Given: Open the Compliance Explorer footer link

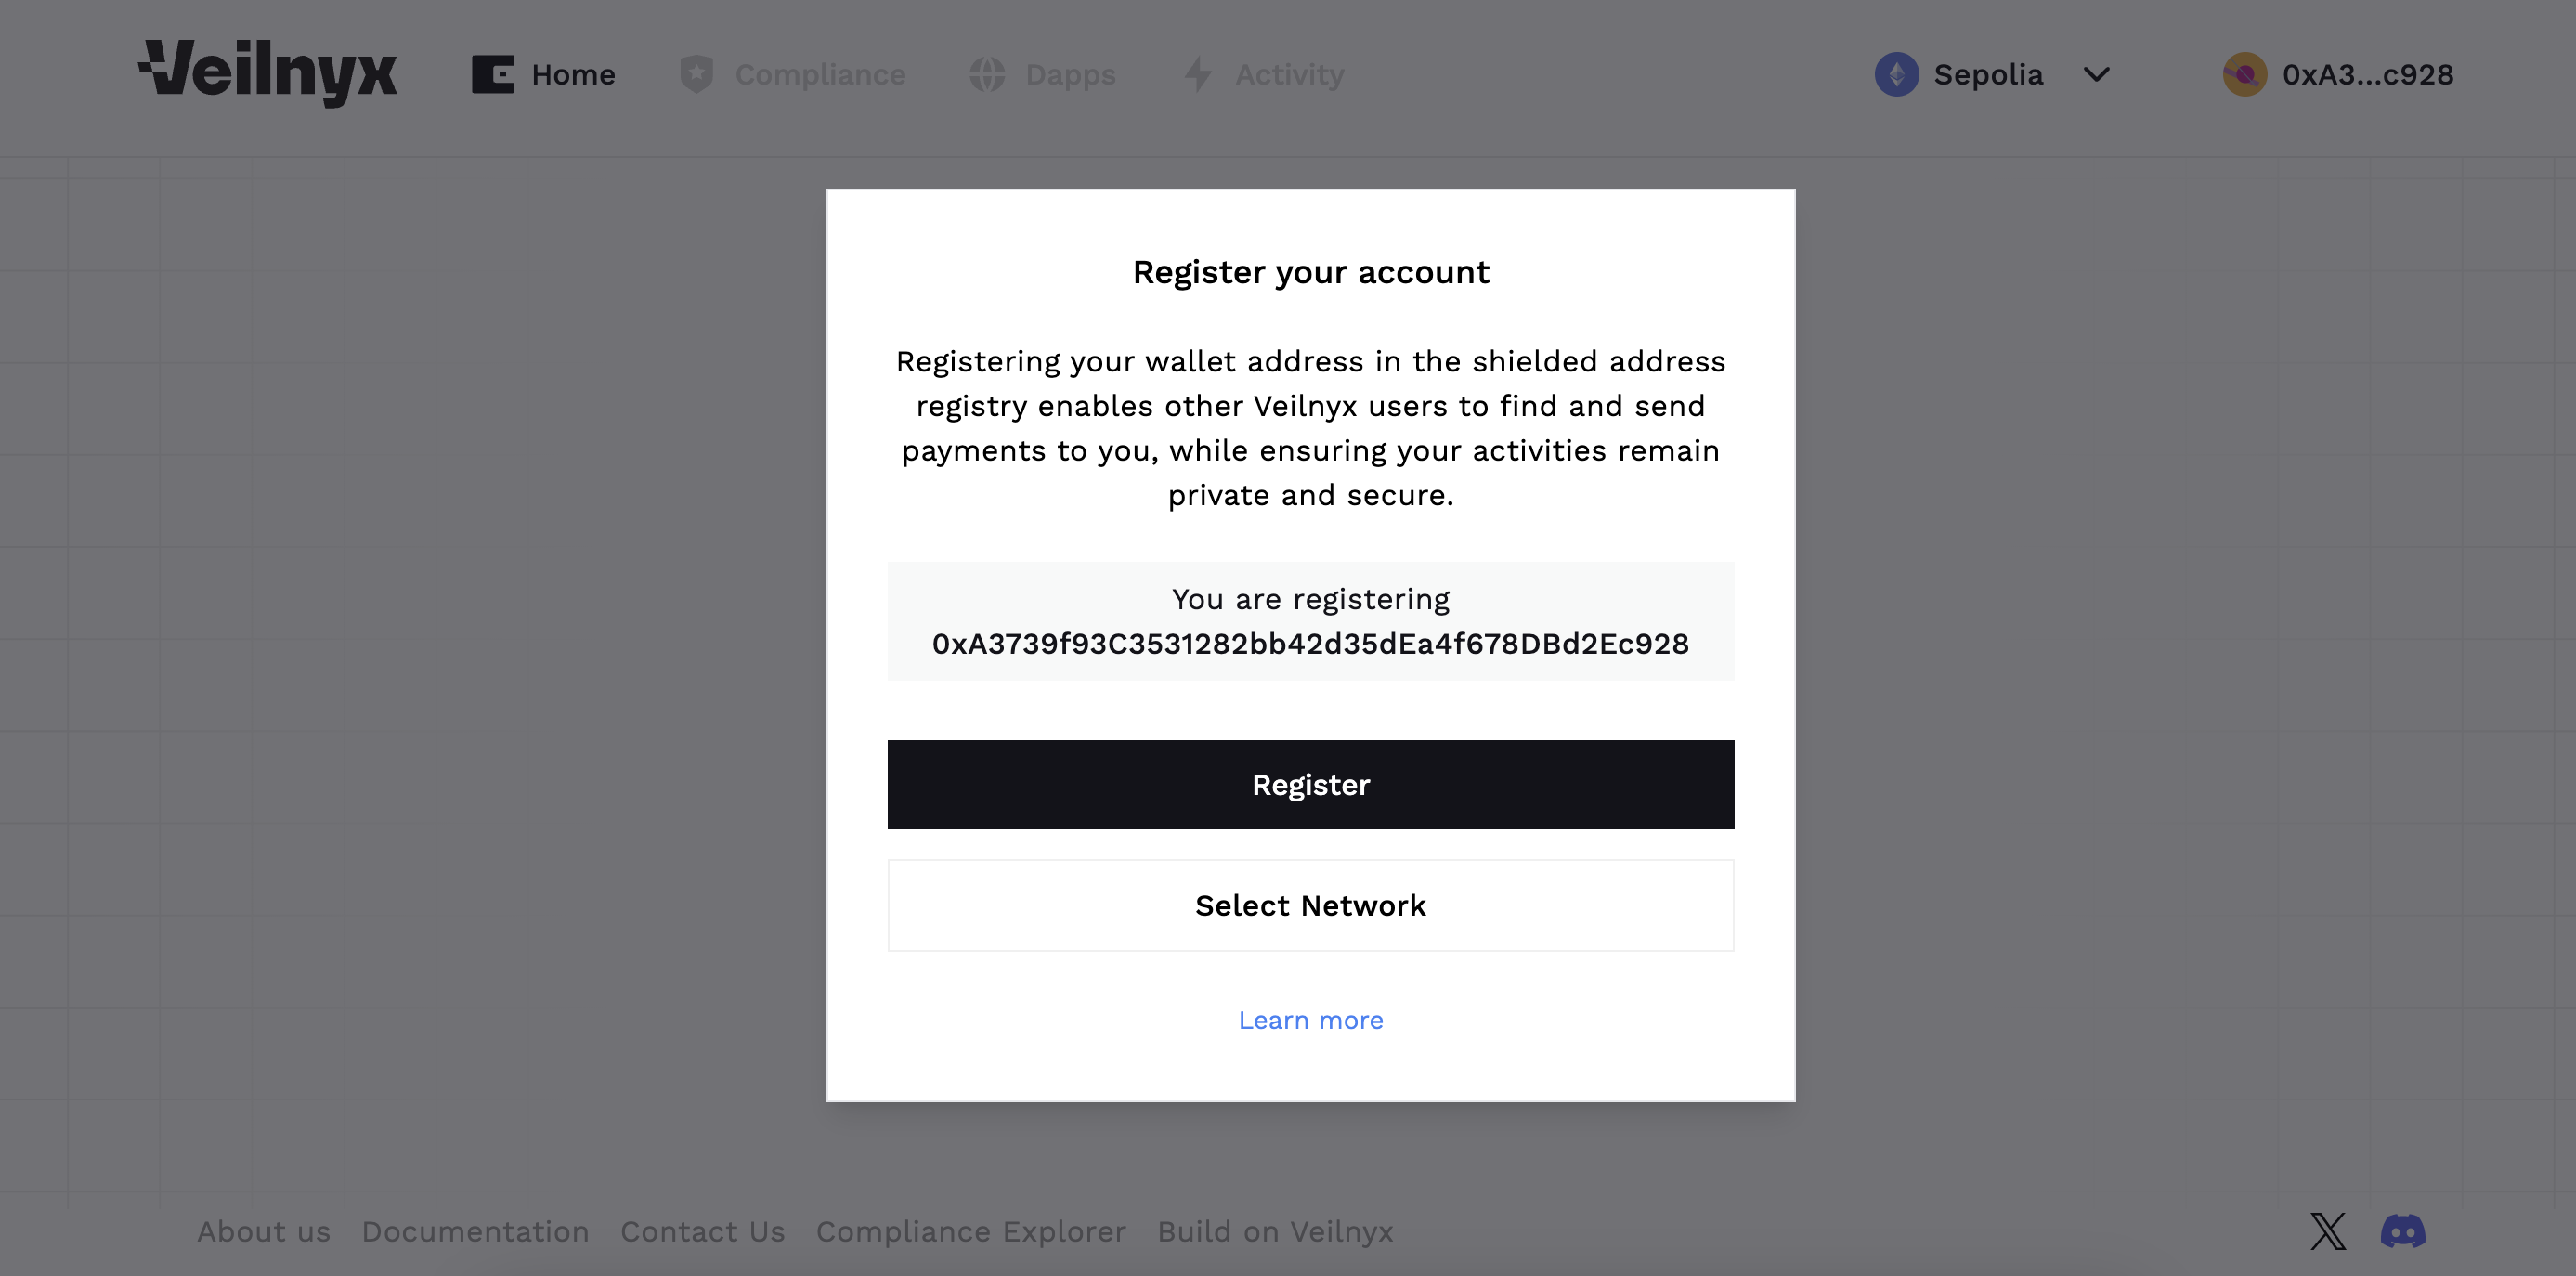Looking at the screenshot, I should coord(971,1231).
